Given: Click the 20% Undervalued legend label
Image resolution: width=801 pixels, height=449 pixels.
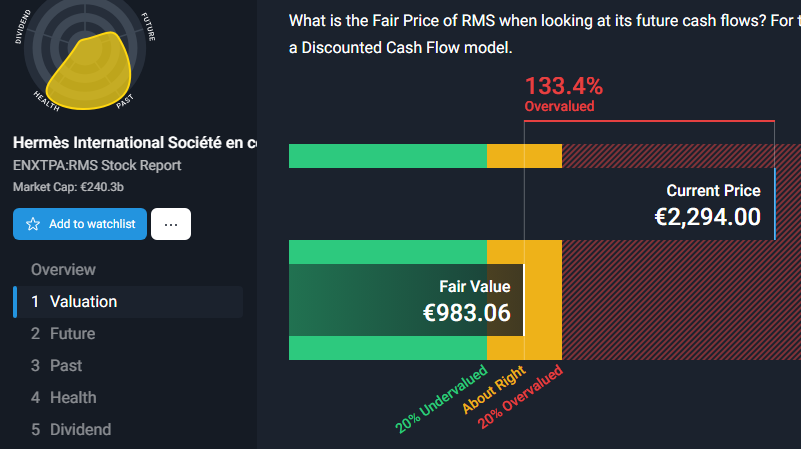Looking at the screenshot, I should coord(441,399).
